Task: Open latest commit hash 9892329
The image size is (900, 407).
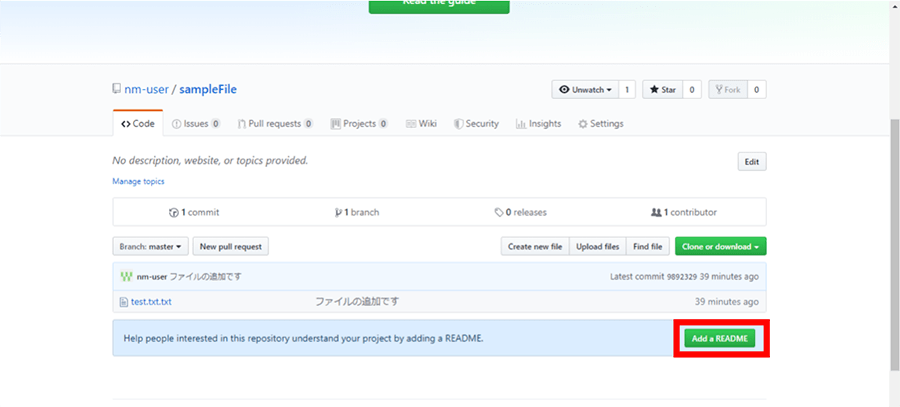Action: [681, 277]
